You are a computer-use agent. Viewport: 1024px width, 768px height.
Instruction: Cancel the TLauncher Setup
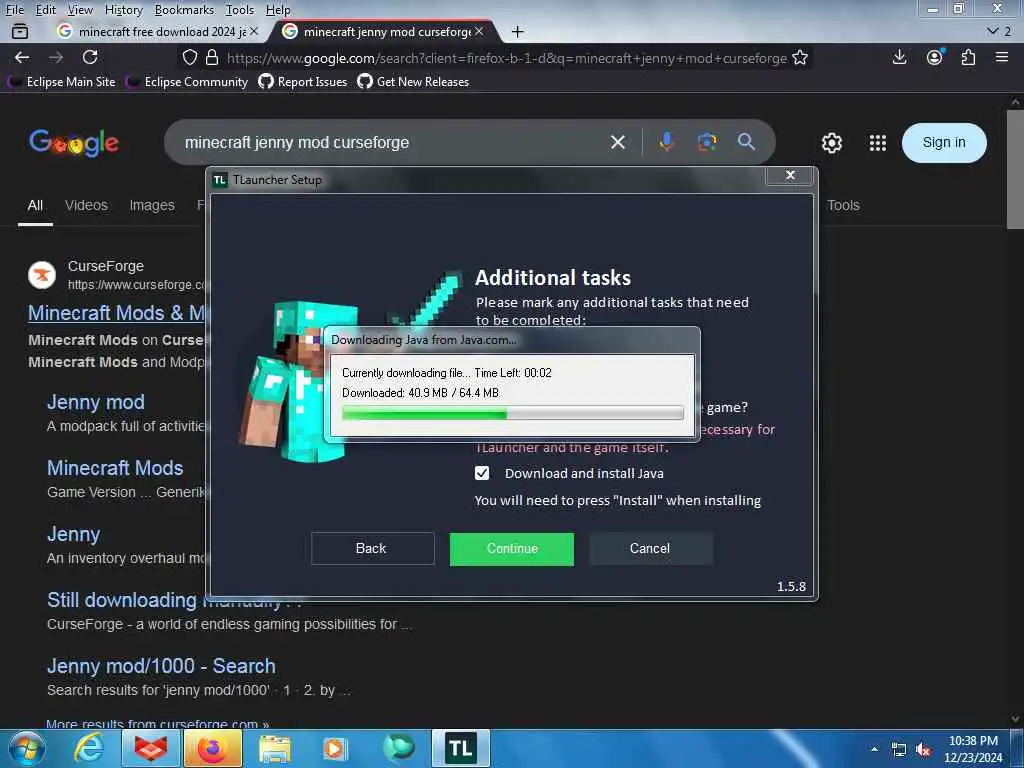click(650, 549)
